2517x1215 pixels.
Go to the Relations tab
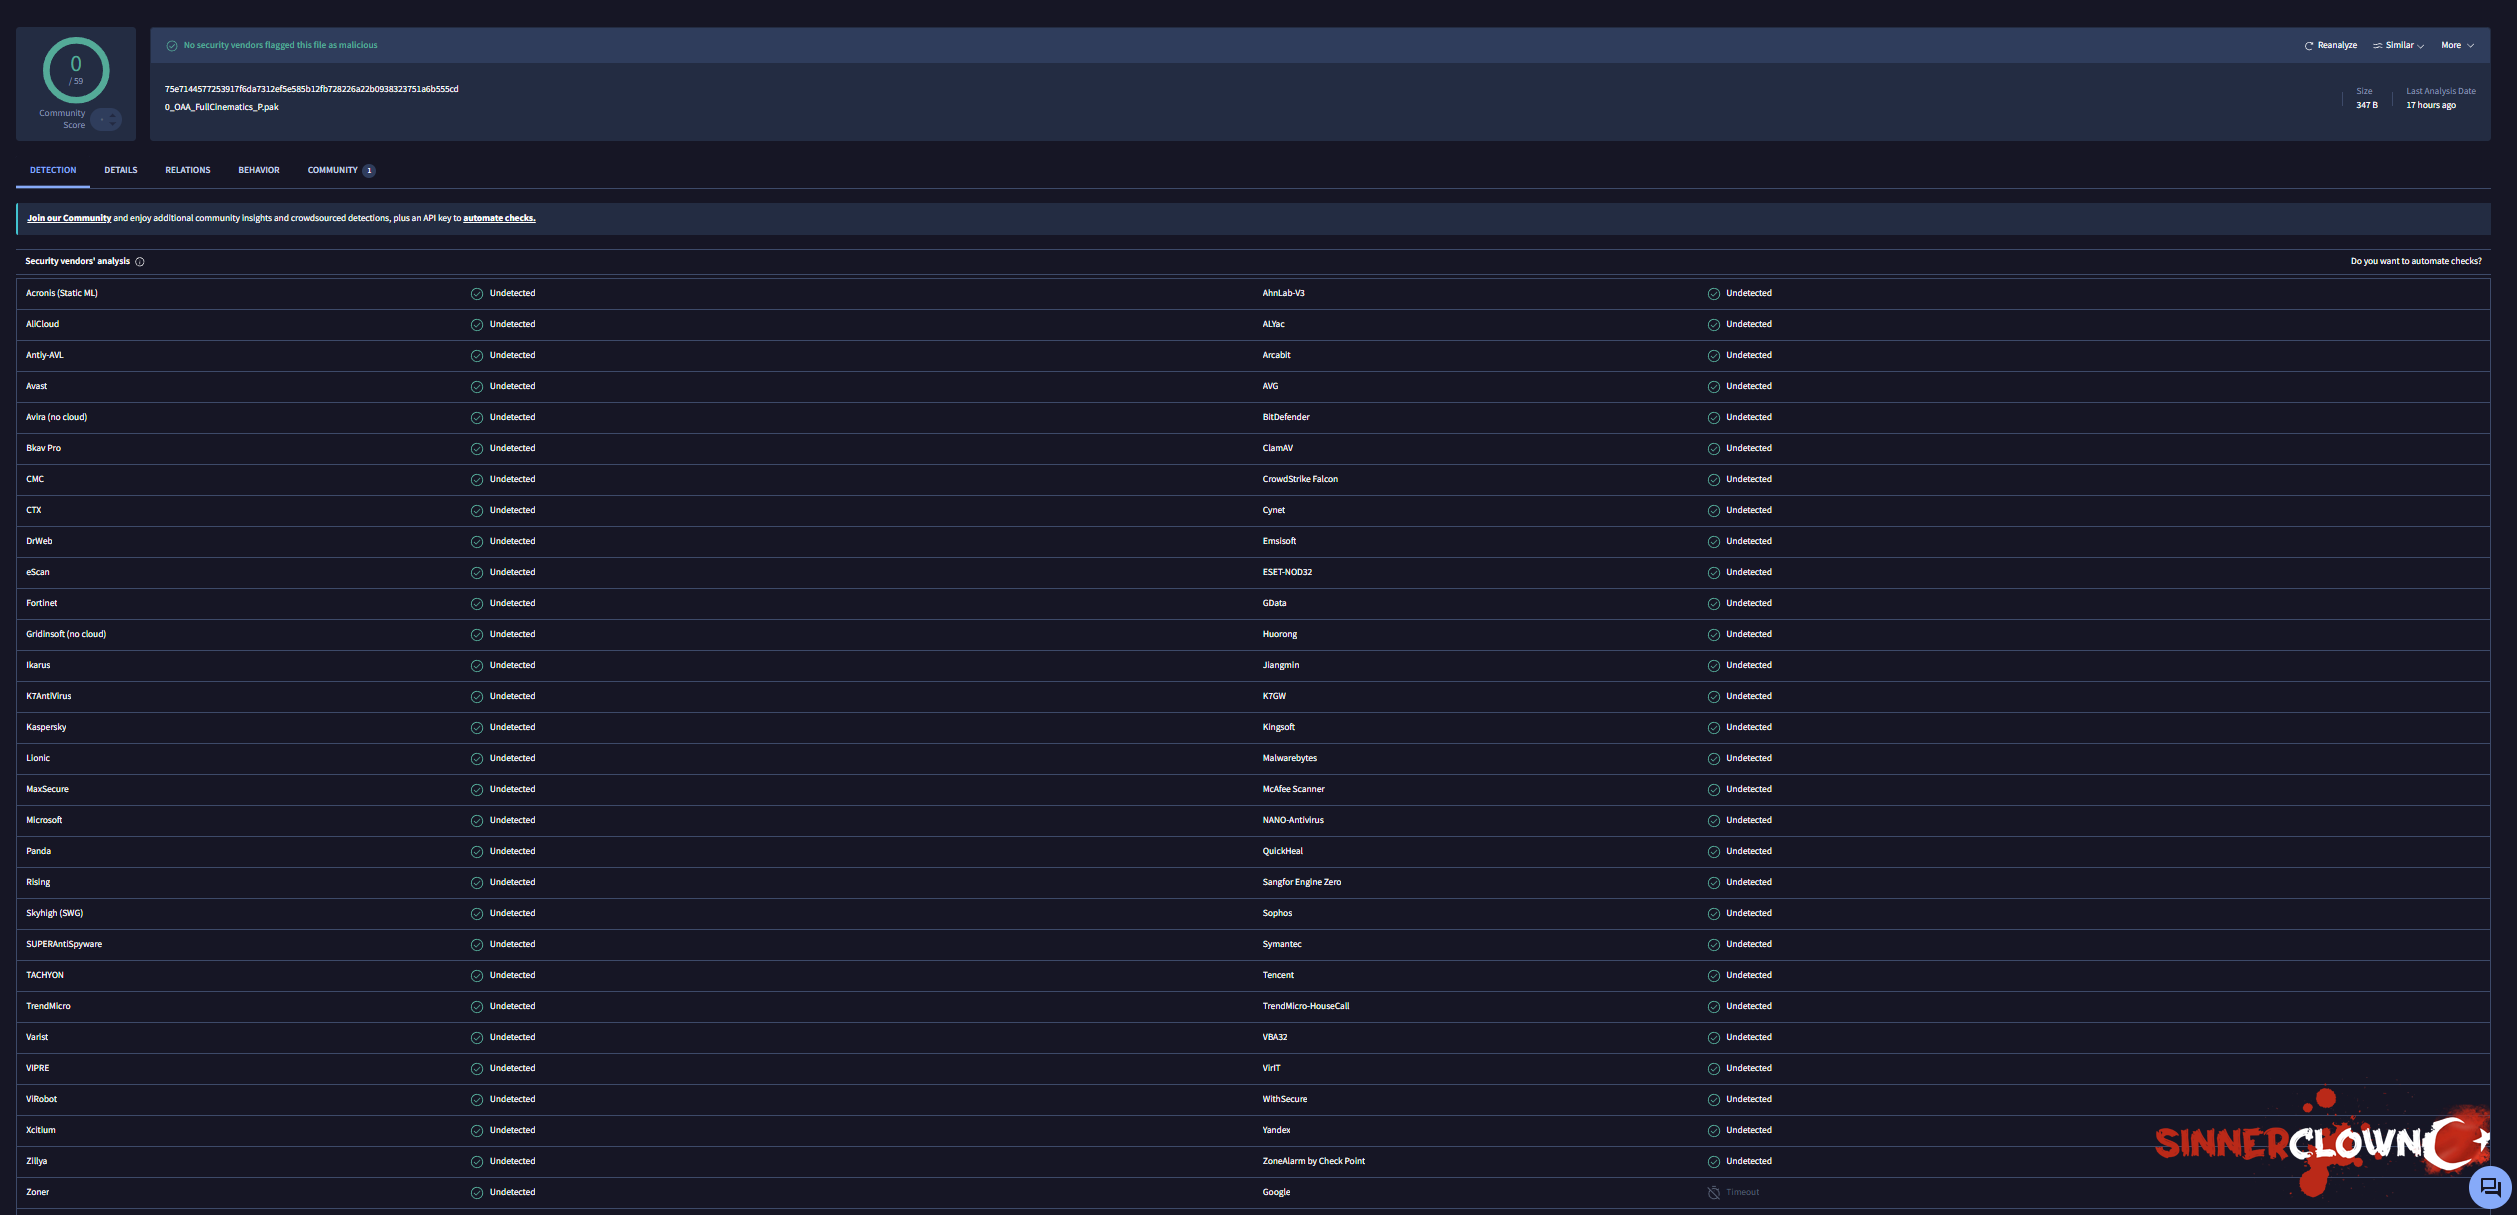tap(188, 170)
